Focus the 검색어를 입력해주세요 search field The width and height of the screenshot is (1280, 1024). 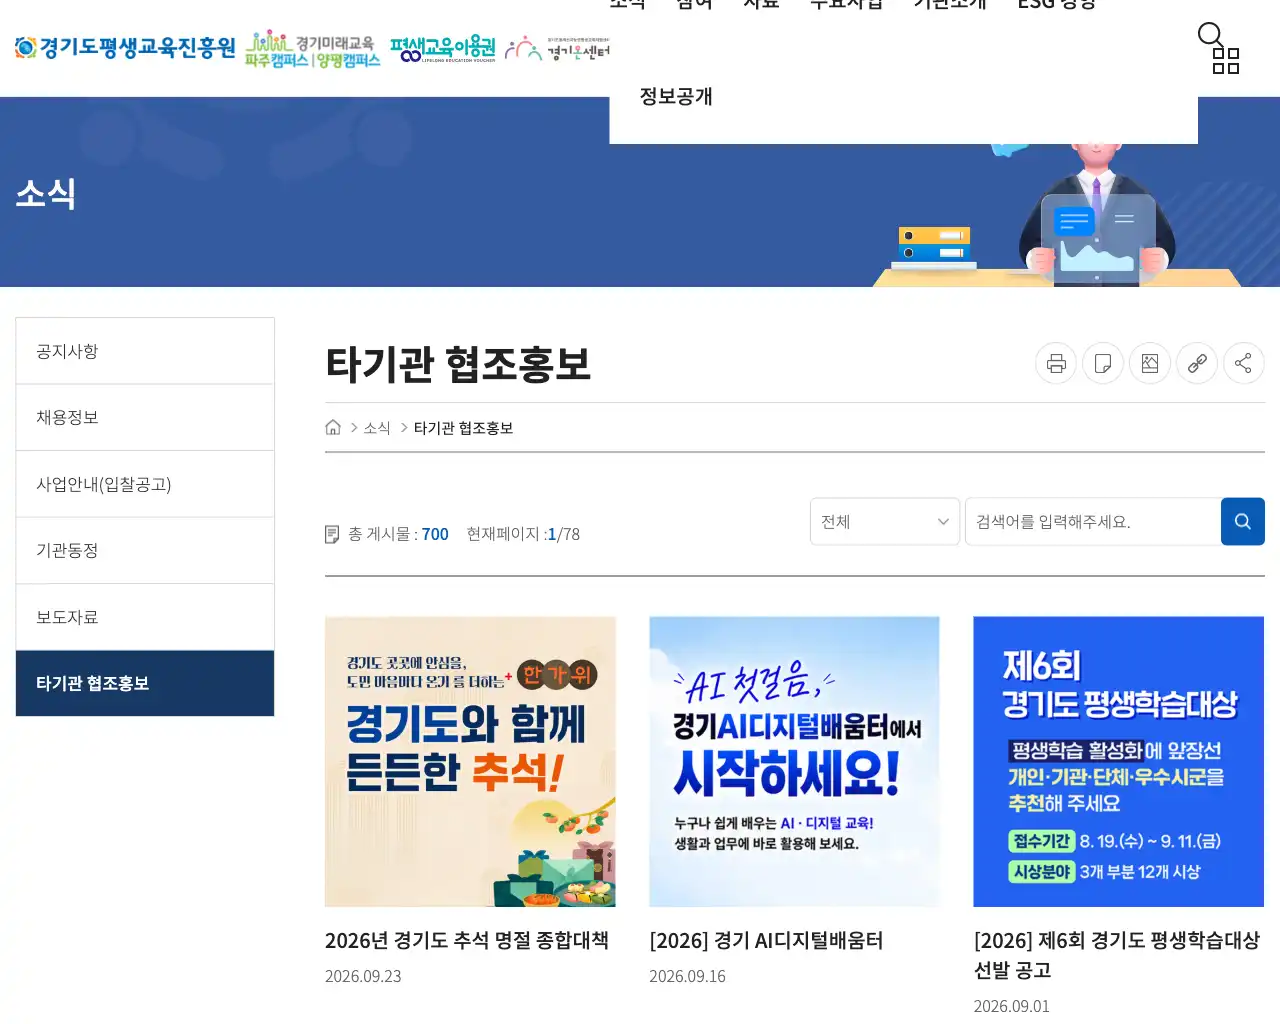1093,521
